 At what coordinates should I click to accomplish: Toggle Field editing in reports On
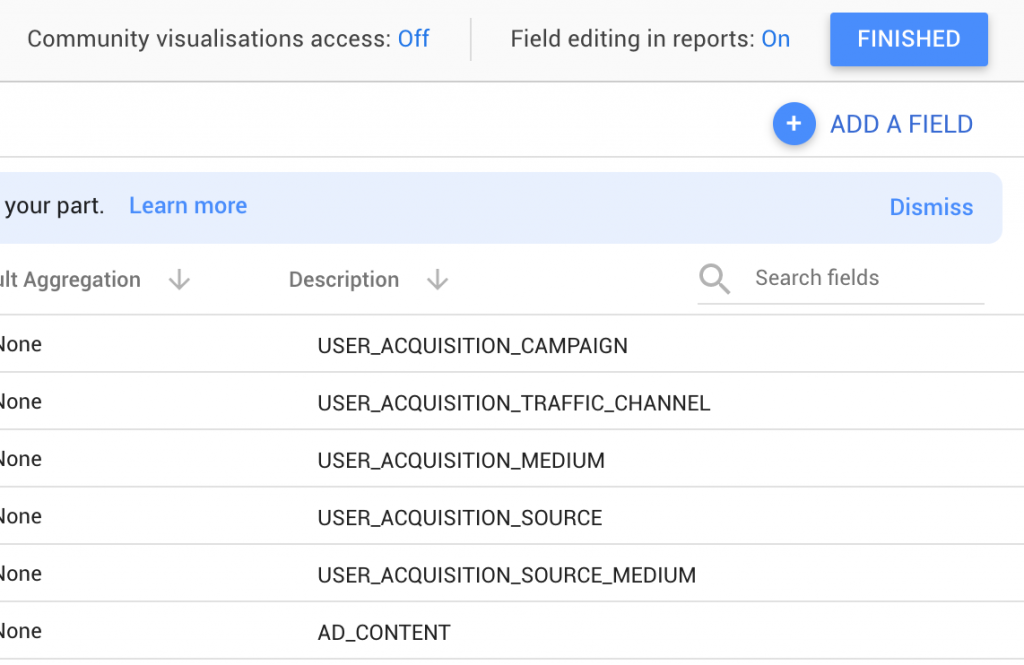(775, 39)
